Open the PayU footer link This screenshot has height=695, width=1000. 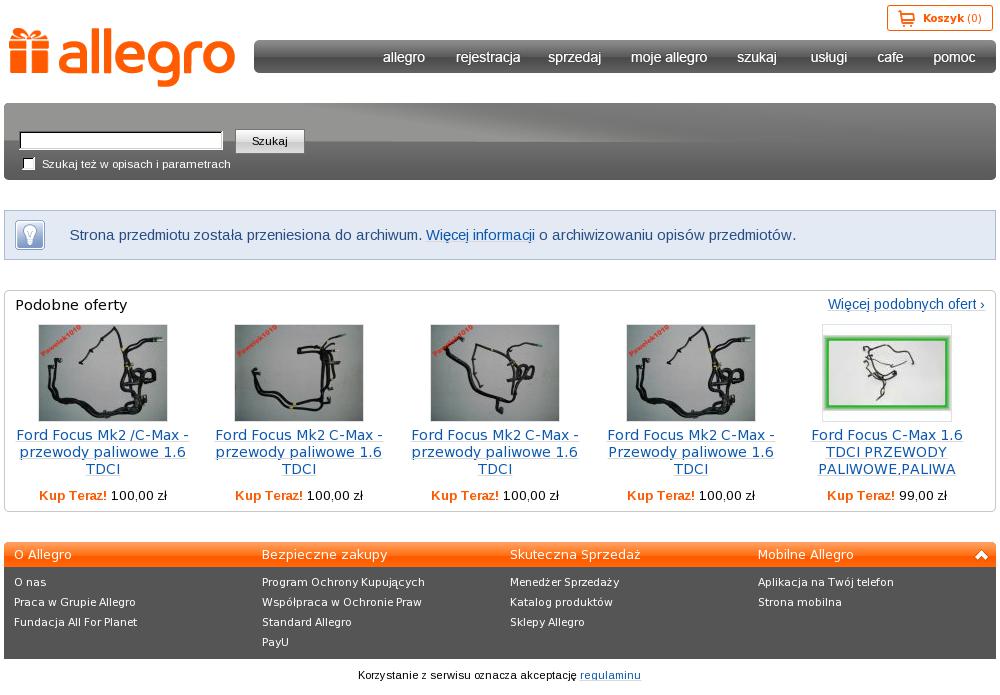coord(275,642)
